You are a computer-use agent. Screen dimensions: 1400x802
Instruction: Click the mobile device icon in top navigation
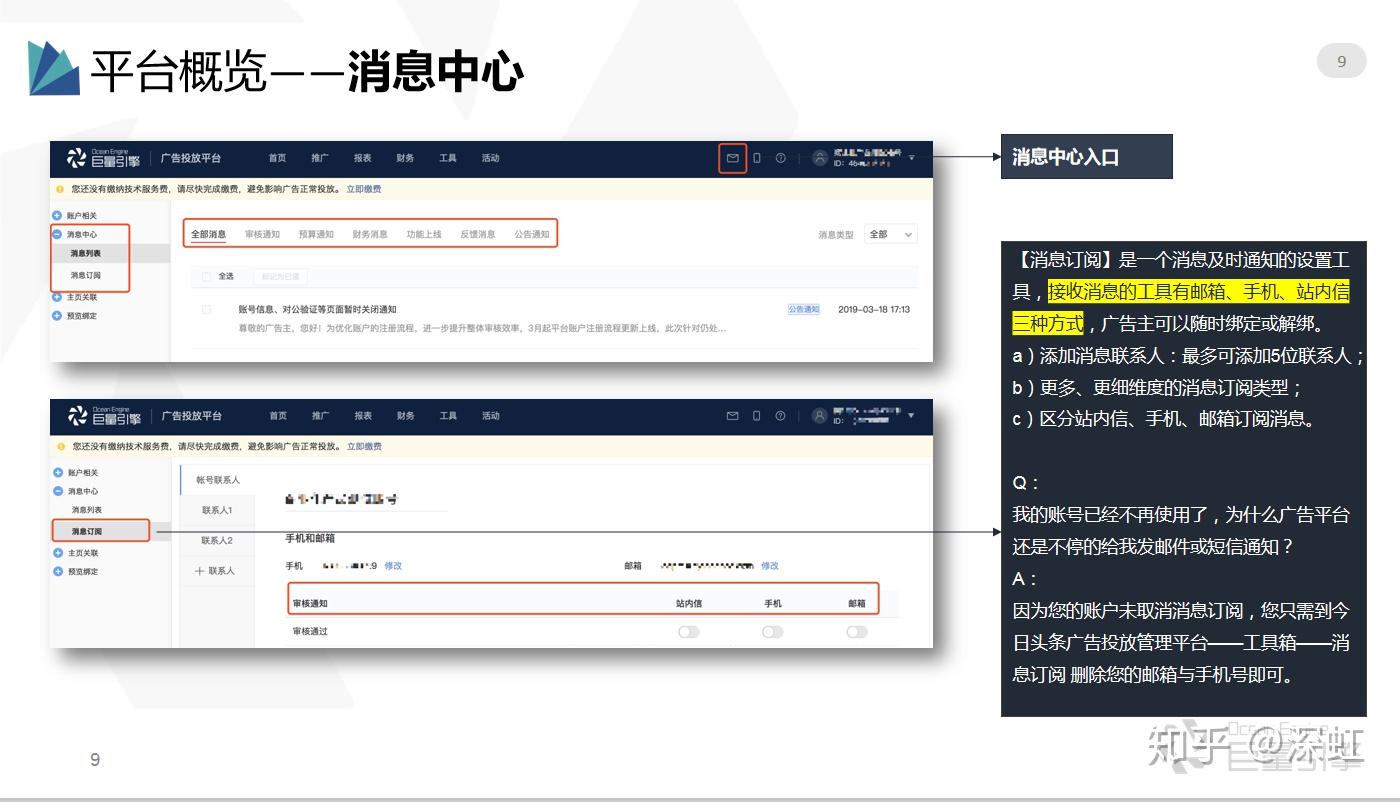pos(757,158)
